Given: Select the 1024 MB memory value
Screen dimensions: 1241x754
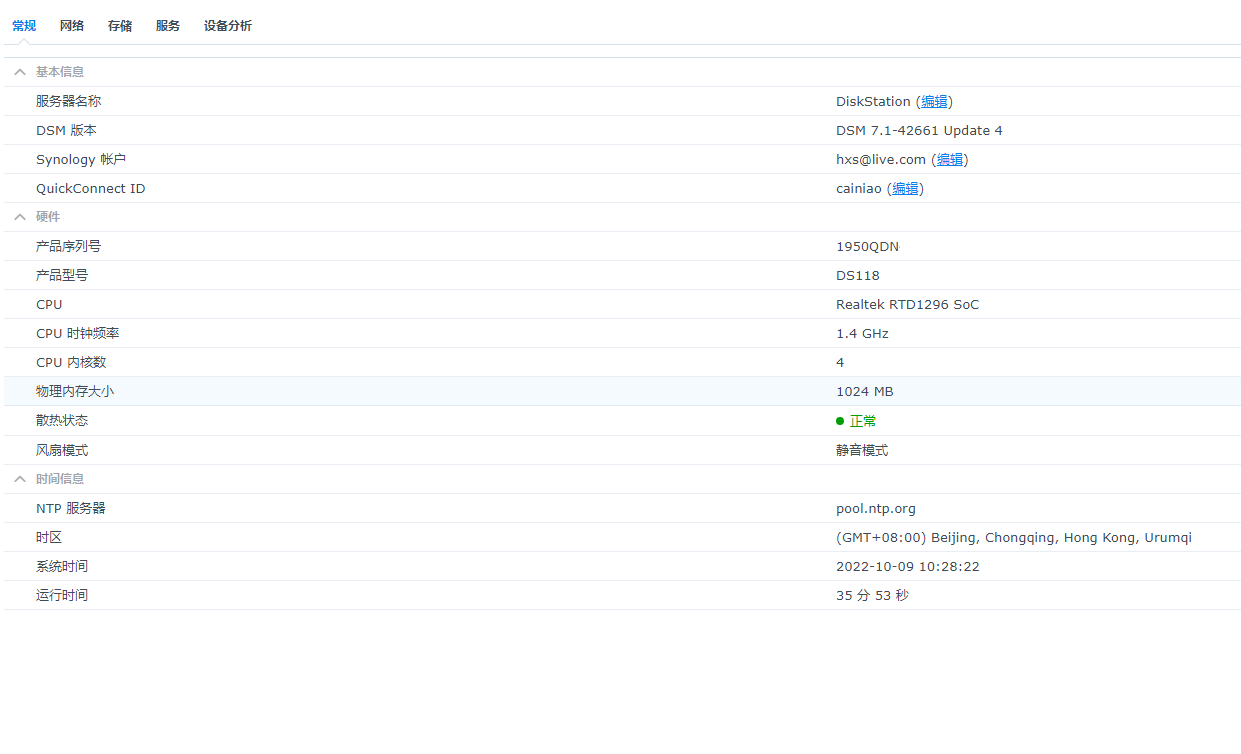Looking at the screenshot, I should coord(865,391).
